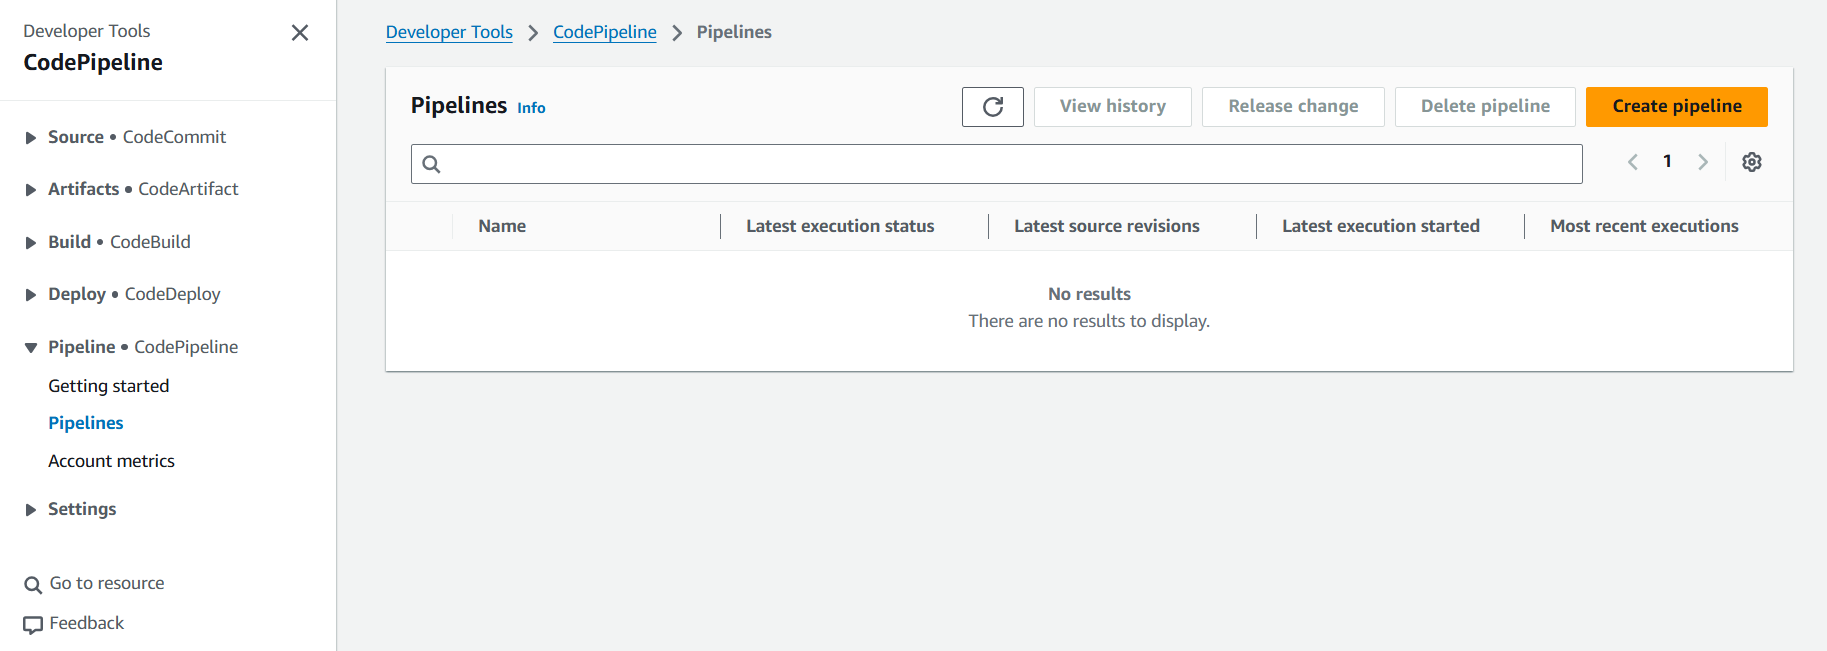Viewport: 1827px width, 651px height.
Task: Click the Feedback speech bubble icon
Action: click(33, 625)
